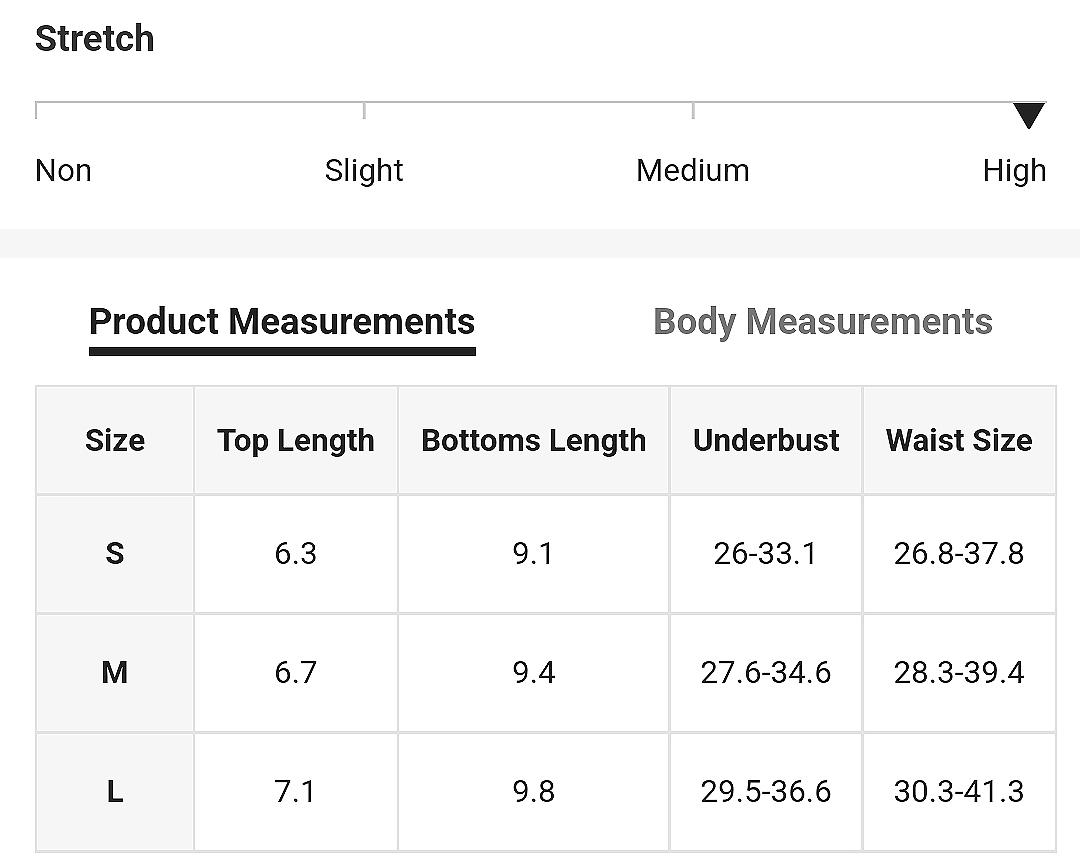The image size is (1080, 857).
Task: Click the Waist Size column header
Action: coord(959,440)
